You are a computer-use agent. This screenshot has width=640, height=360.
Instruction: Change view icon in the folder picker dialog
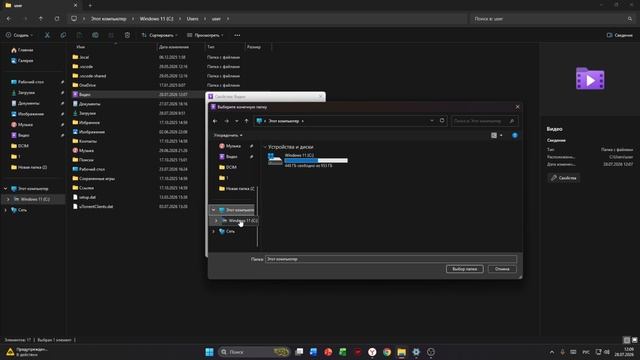click(x=494, y=135)
